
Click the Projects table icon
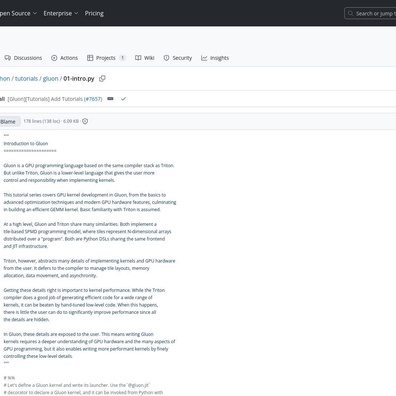[x=90, y=58]
